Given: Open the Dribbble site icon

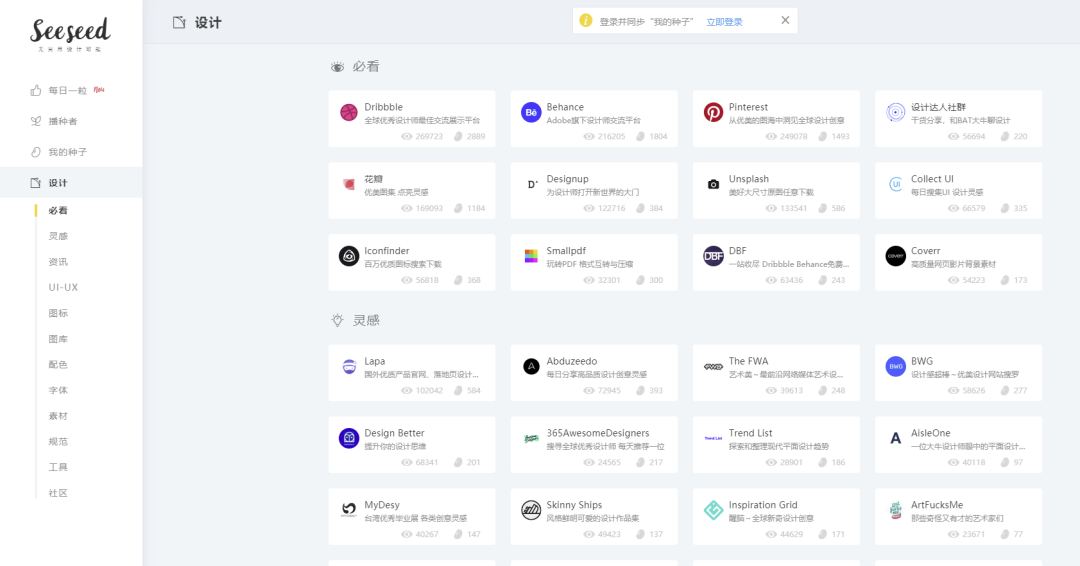Looking at the screenshot, I should (x=349, y=112).
